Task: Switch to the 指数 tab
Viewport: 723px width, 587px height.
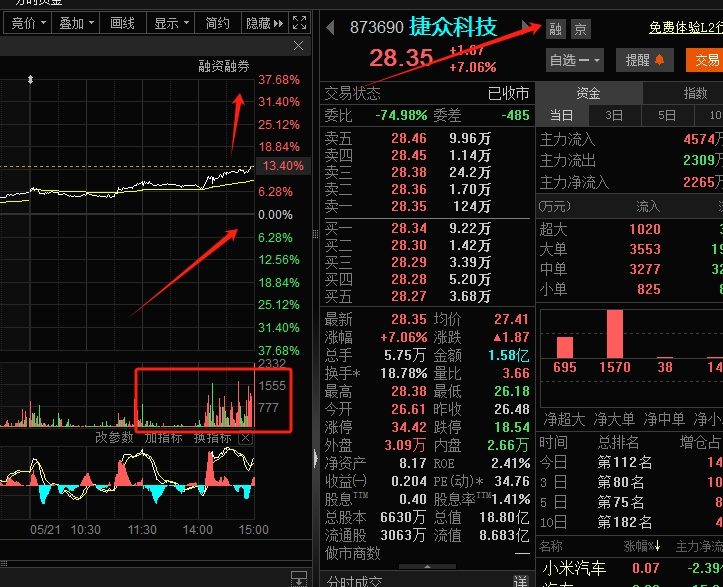Action: (x=683, y=94)
